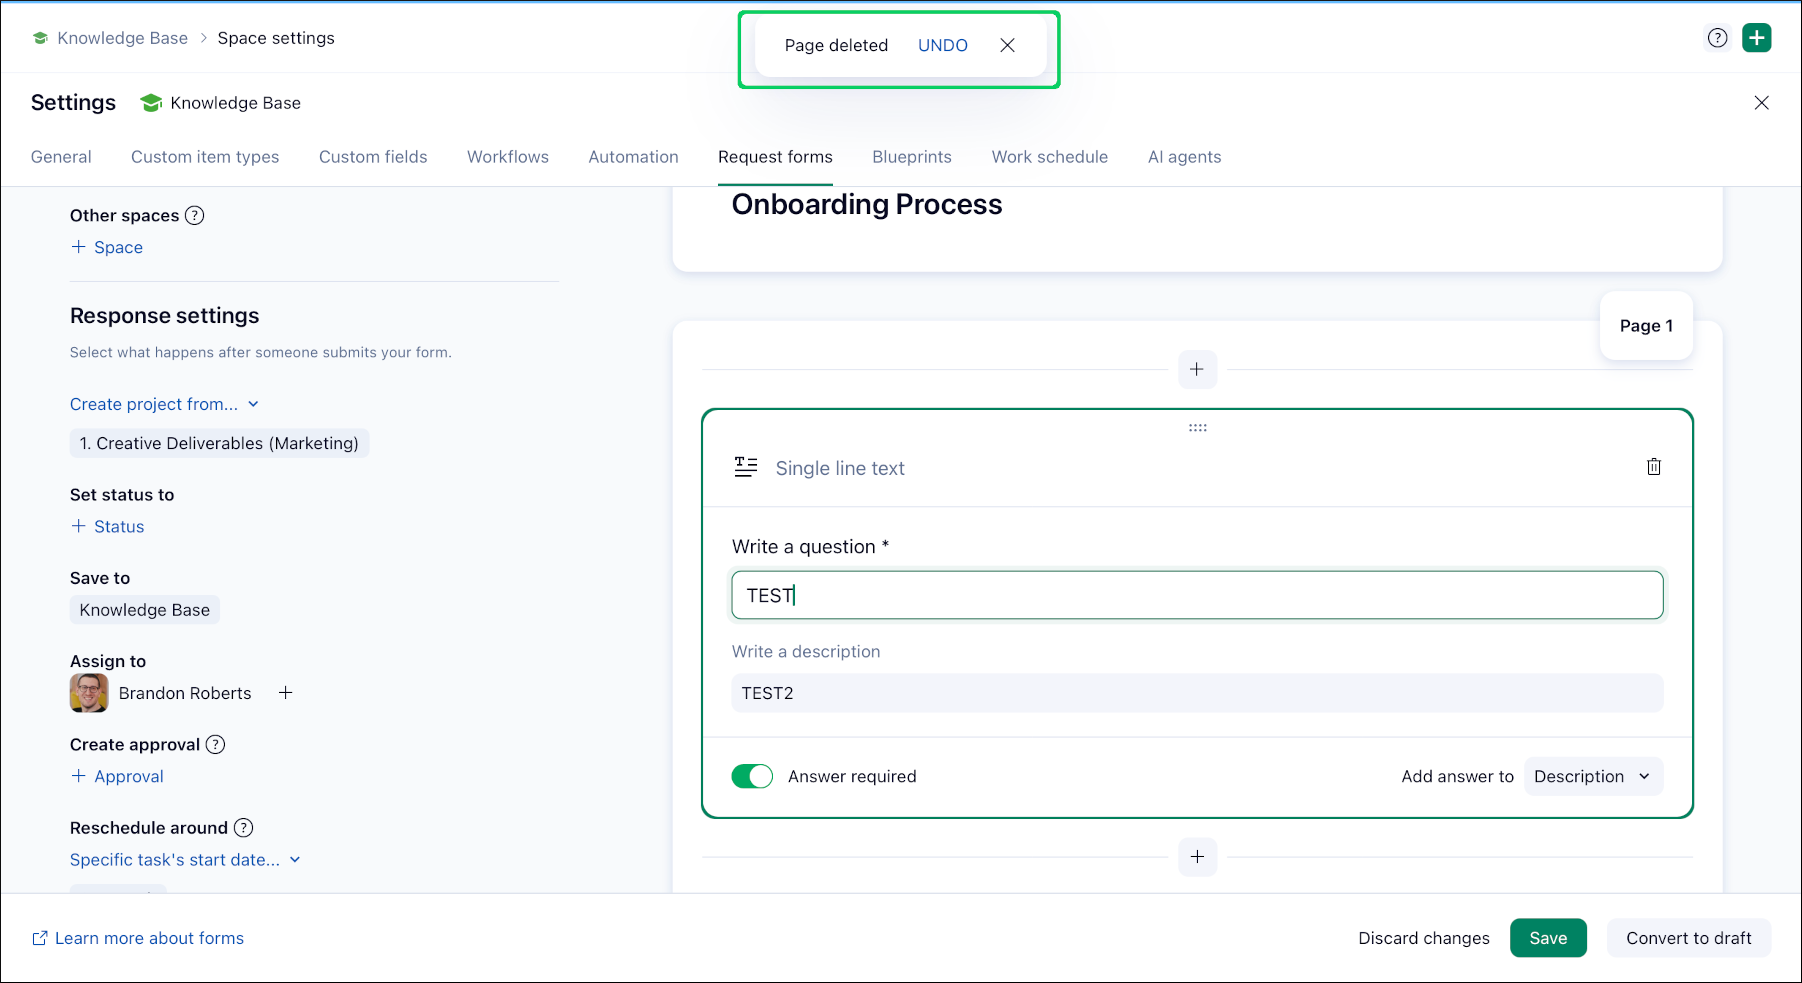Click Convert to draft button
1802x983 pixels.
[x=1688, y=938]
